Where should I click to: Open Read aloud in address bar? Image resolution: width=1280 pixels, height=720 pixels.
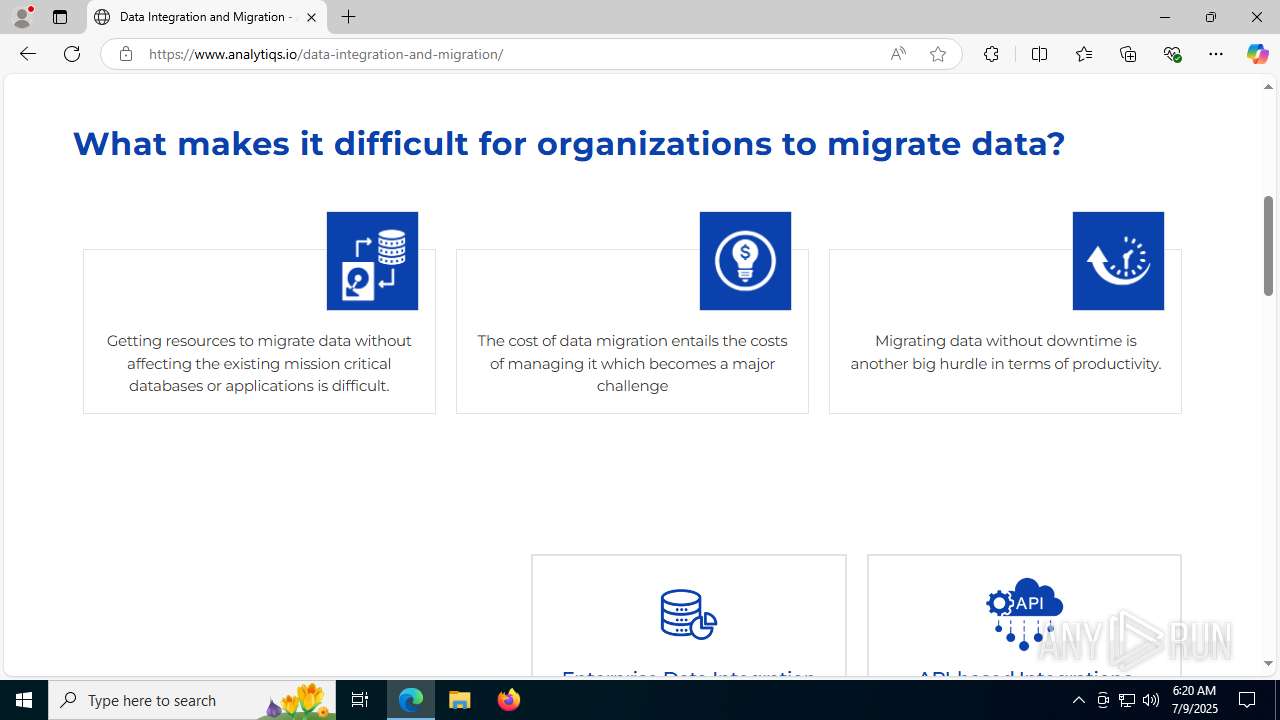point(898,54)
